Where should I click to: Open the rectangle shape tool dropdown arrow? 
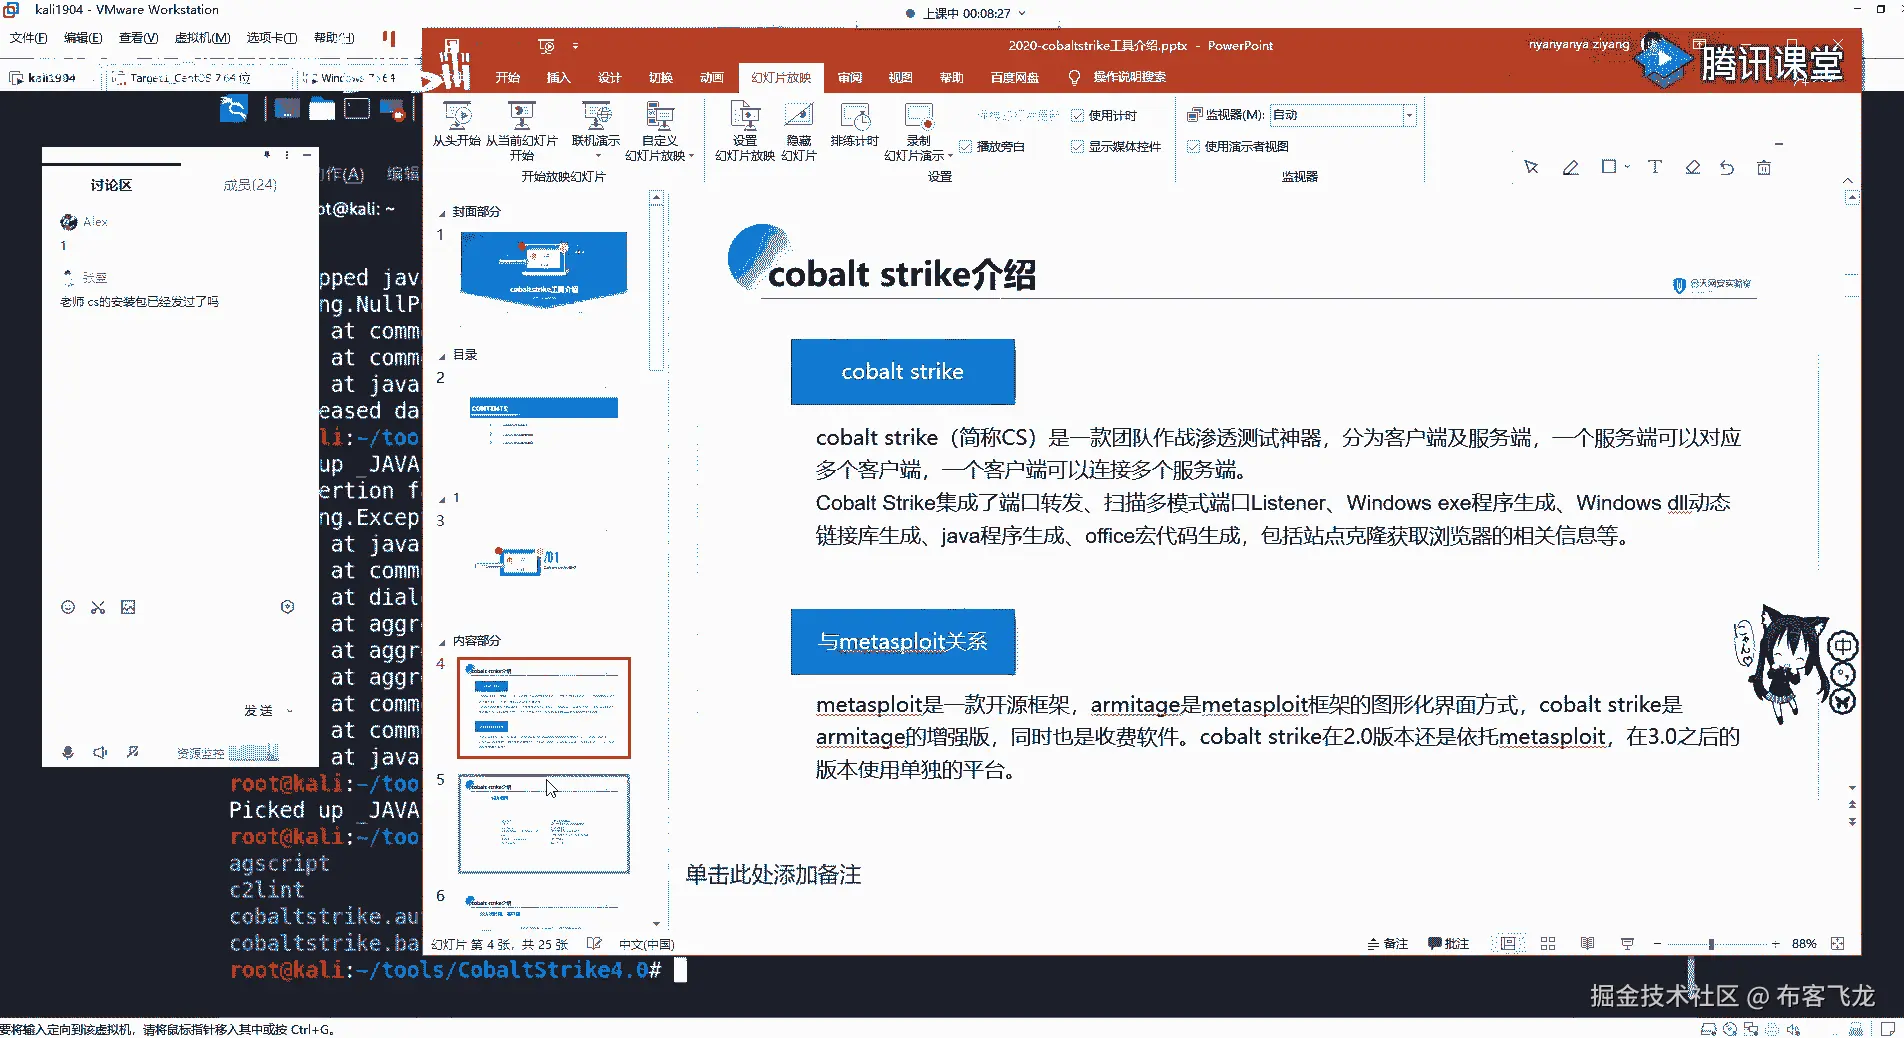point(1628,167)
